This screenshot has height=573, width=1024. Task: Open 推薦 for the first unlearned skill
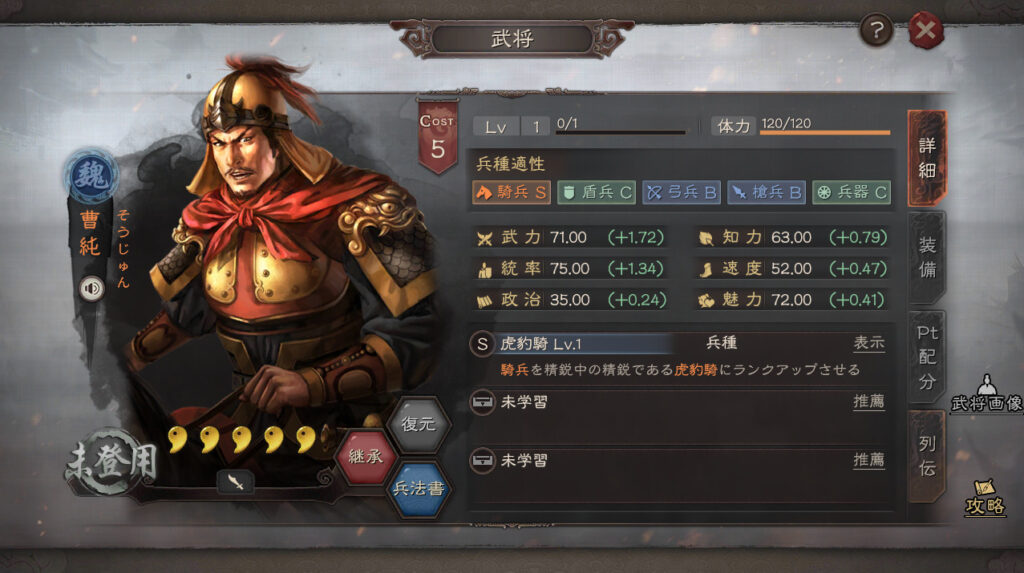point(869,401)
